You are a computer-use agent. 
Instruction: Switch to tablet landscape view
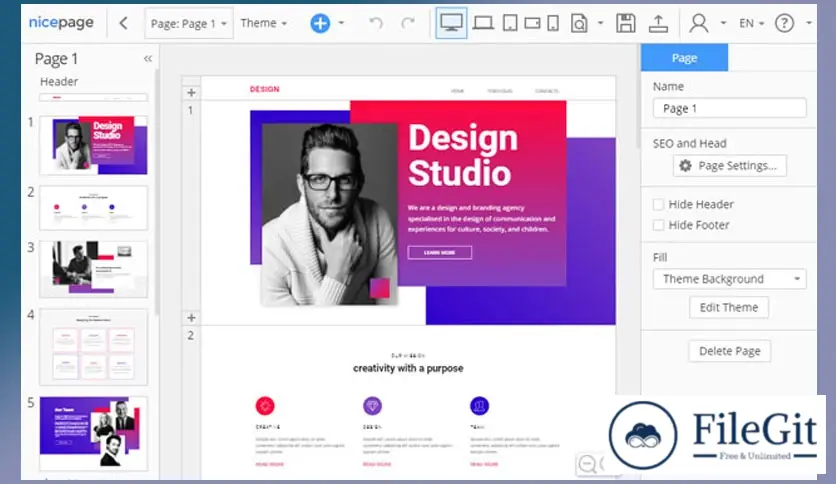532,23
